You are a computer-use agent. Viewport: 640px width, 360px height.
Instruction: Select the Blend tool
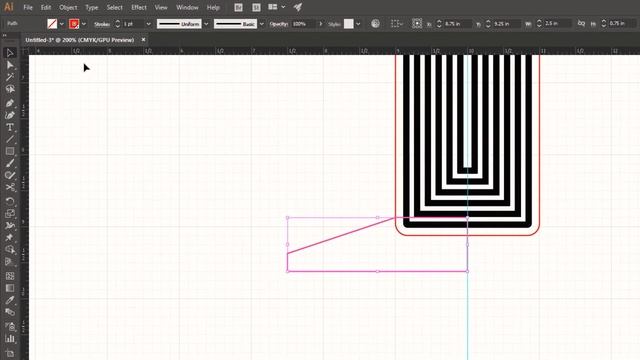(x=10, y=313)
